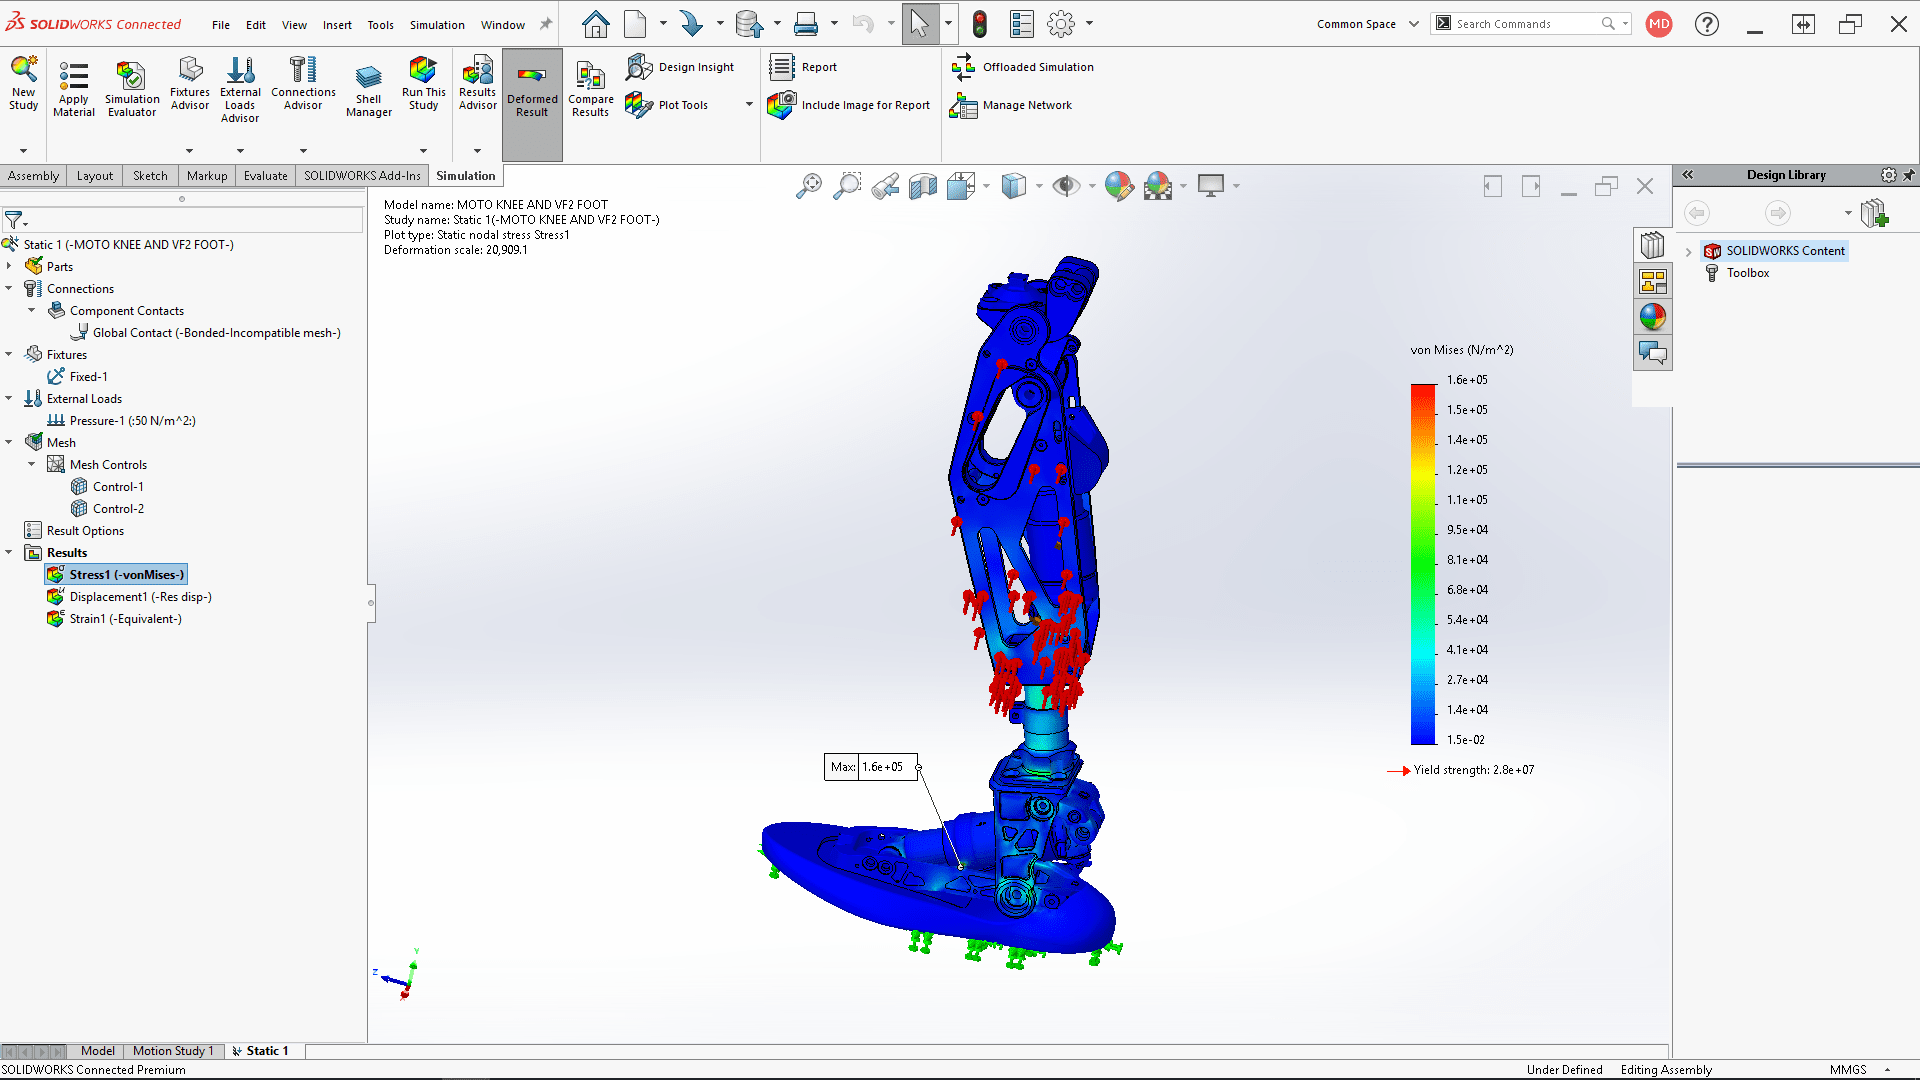The image size is (1920, 1080).
Task: Collapse the Mesh Controls node
Action: pyautogui.click(x=32, y=464)
